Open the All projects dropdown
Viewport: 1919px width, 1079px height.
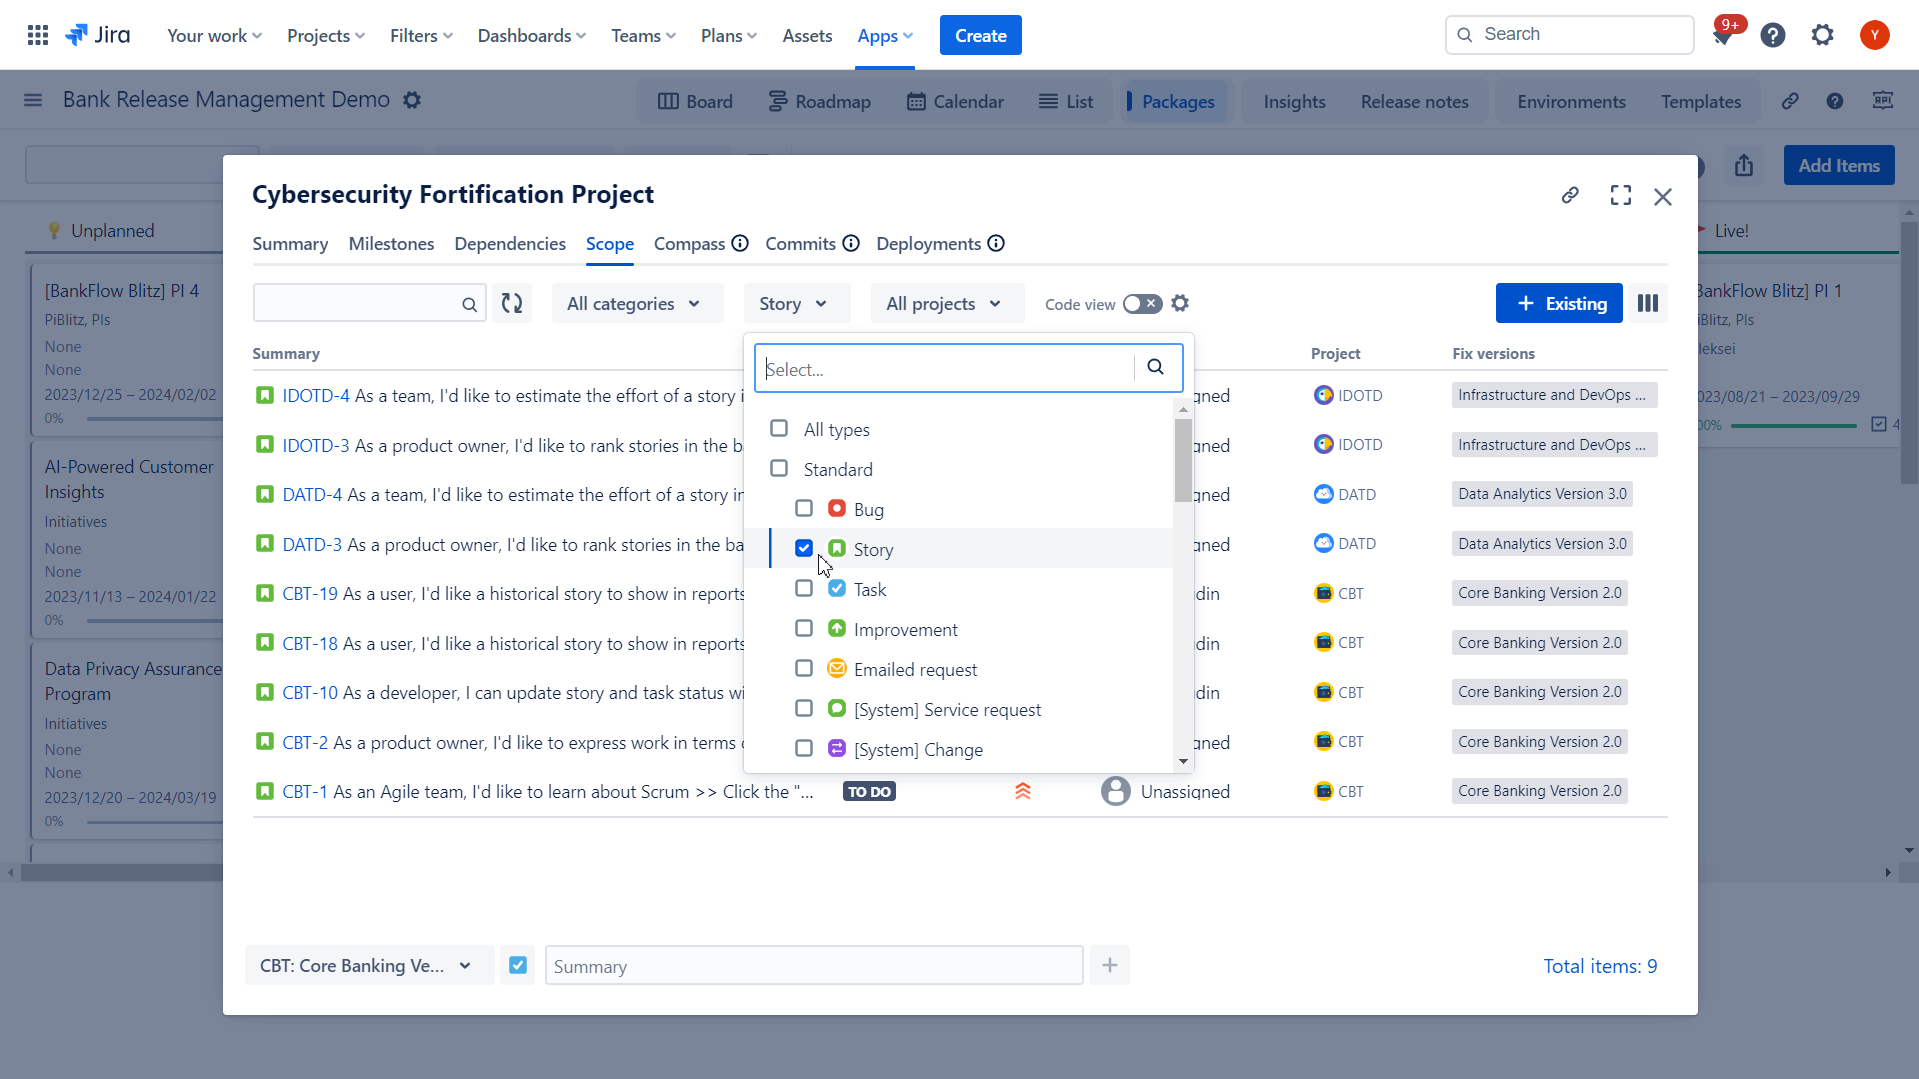coord(945,303)
